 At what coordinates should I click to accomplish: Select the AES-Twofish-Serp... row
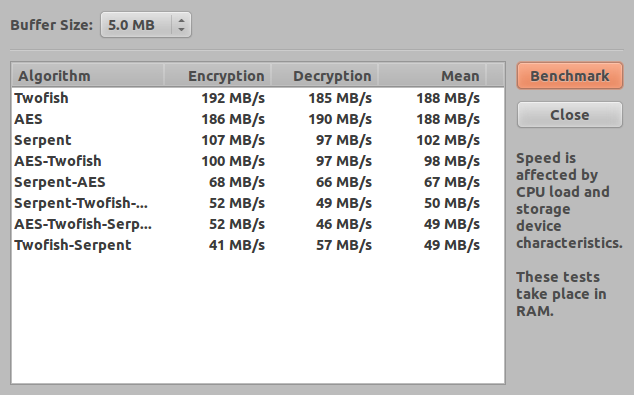pos(258,224)
